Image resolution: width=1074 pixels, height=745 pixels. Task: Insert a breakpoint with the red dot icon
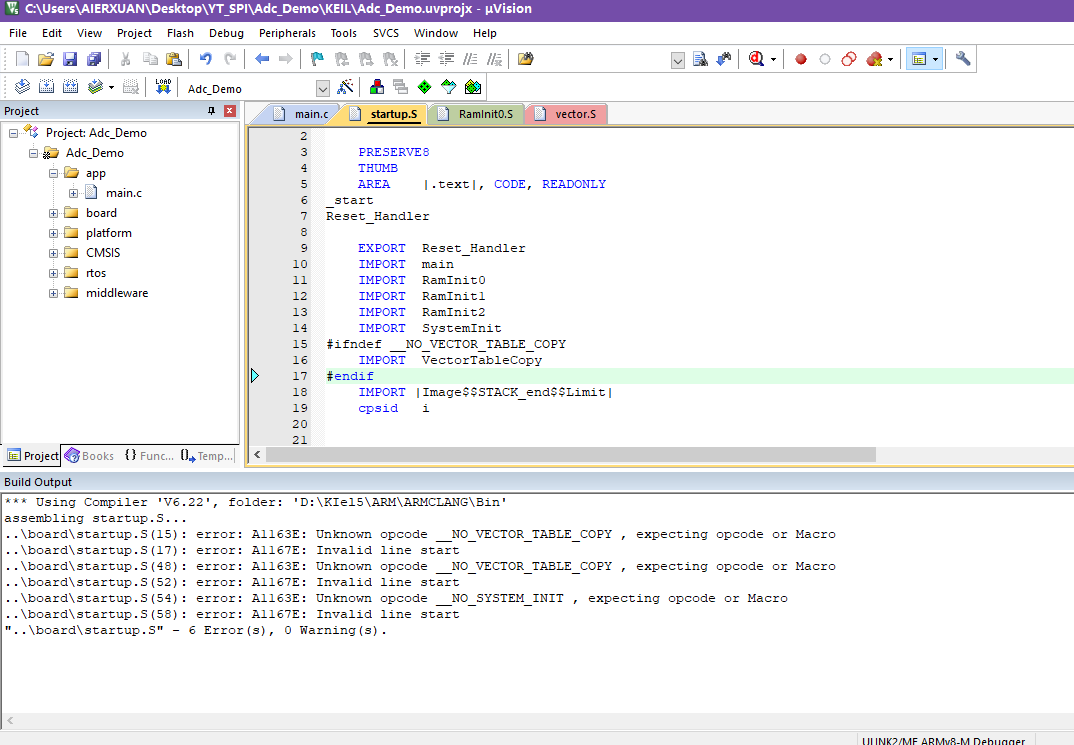tap(801, 59)
